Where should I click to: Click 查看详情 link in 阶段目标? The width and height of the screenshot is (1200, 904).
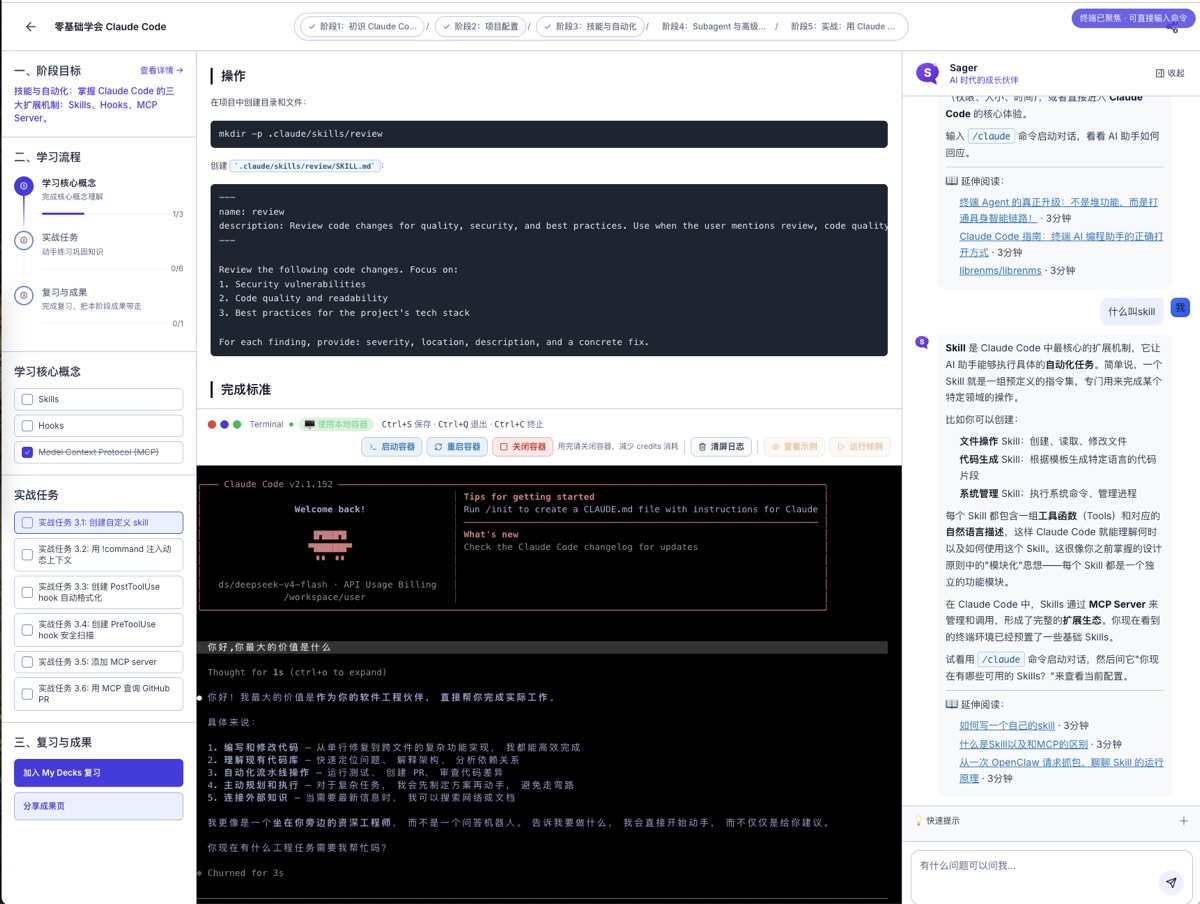[x=161, y=71]
